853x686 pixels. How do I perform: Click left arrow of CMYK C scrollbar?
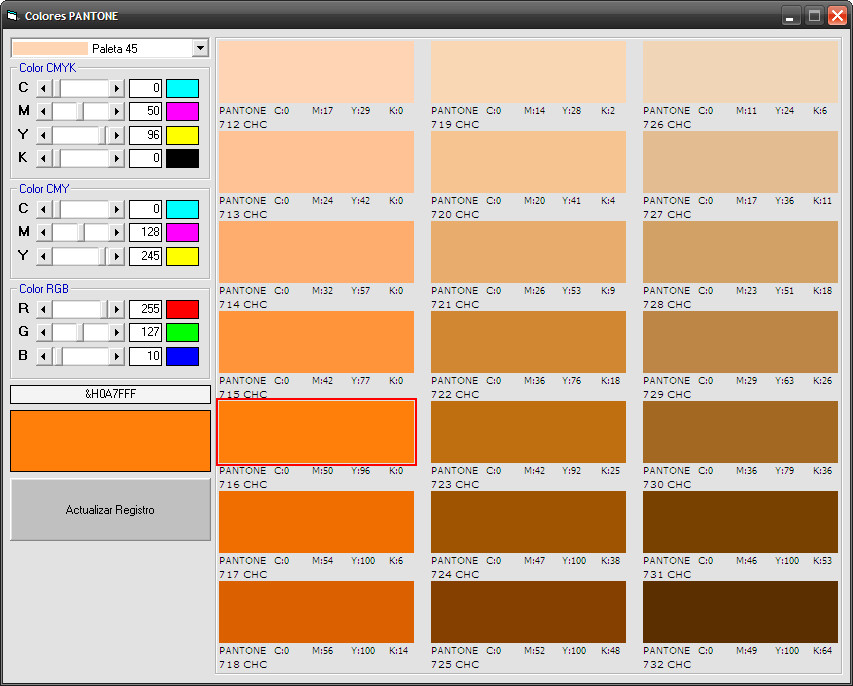pos(44,88)
